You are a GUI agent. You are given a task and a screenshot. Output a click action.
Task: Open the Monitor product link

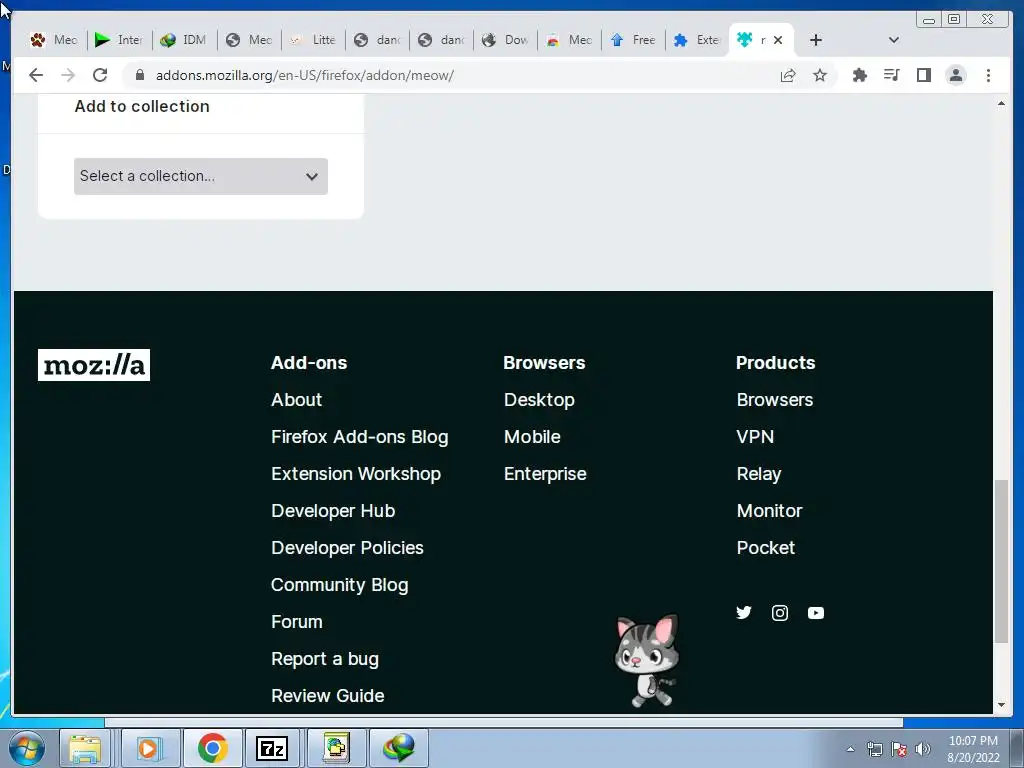point(769,511)
